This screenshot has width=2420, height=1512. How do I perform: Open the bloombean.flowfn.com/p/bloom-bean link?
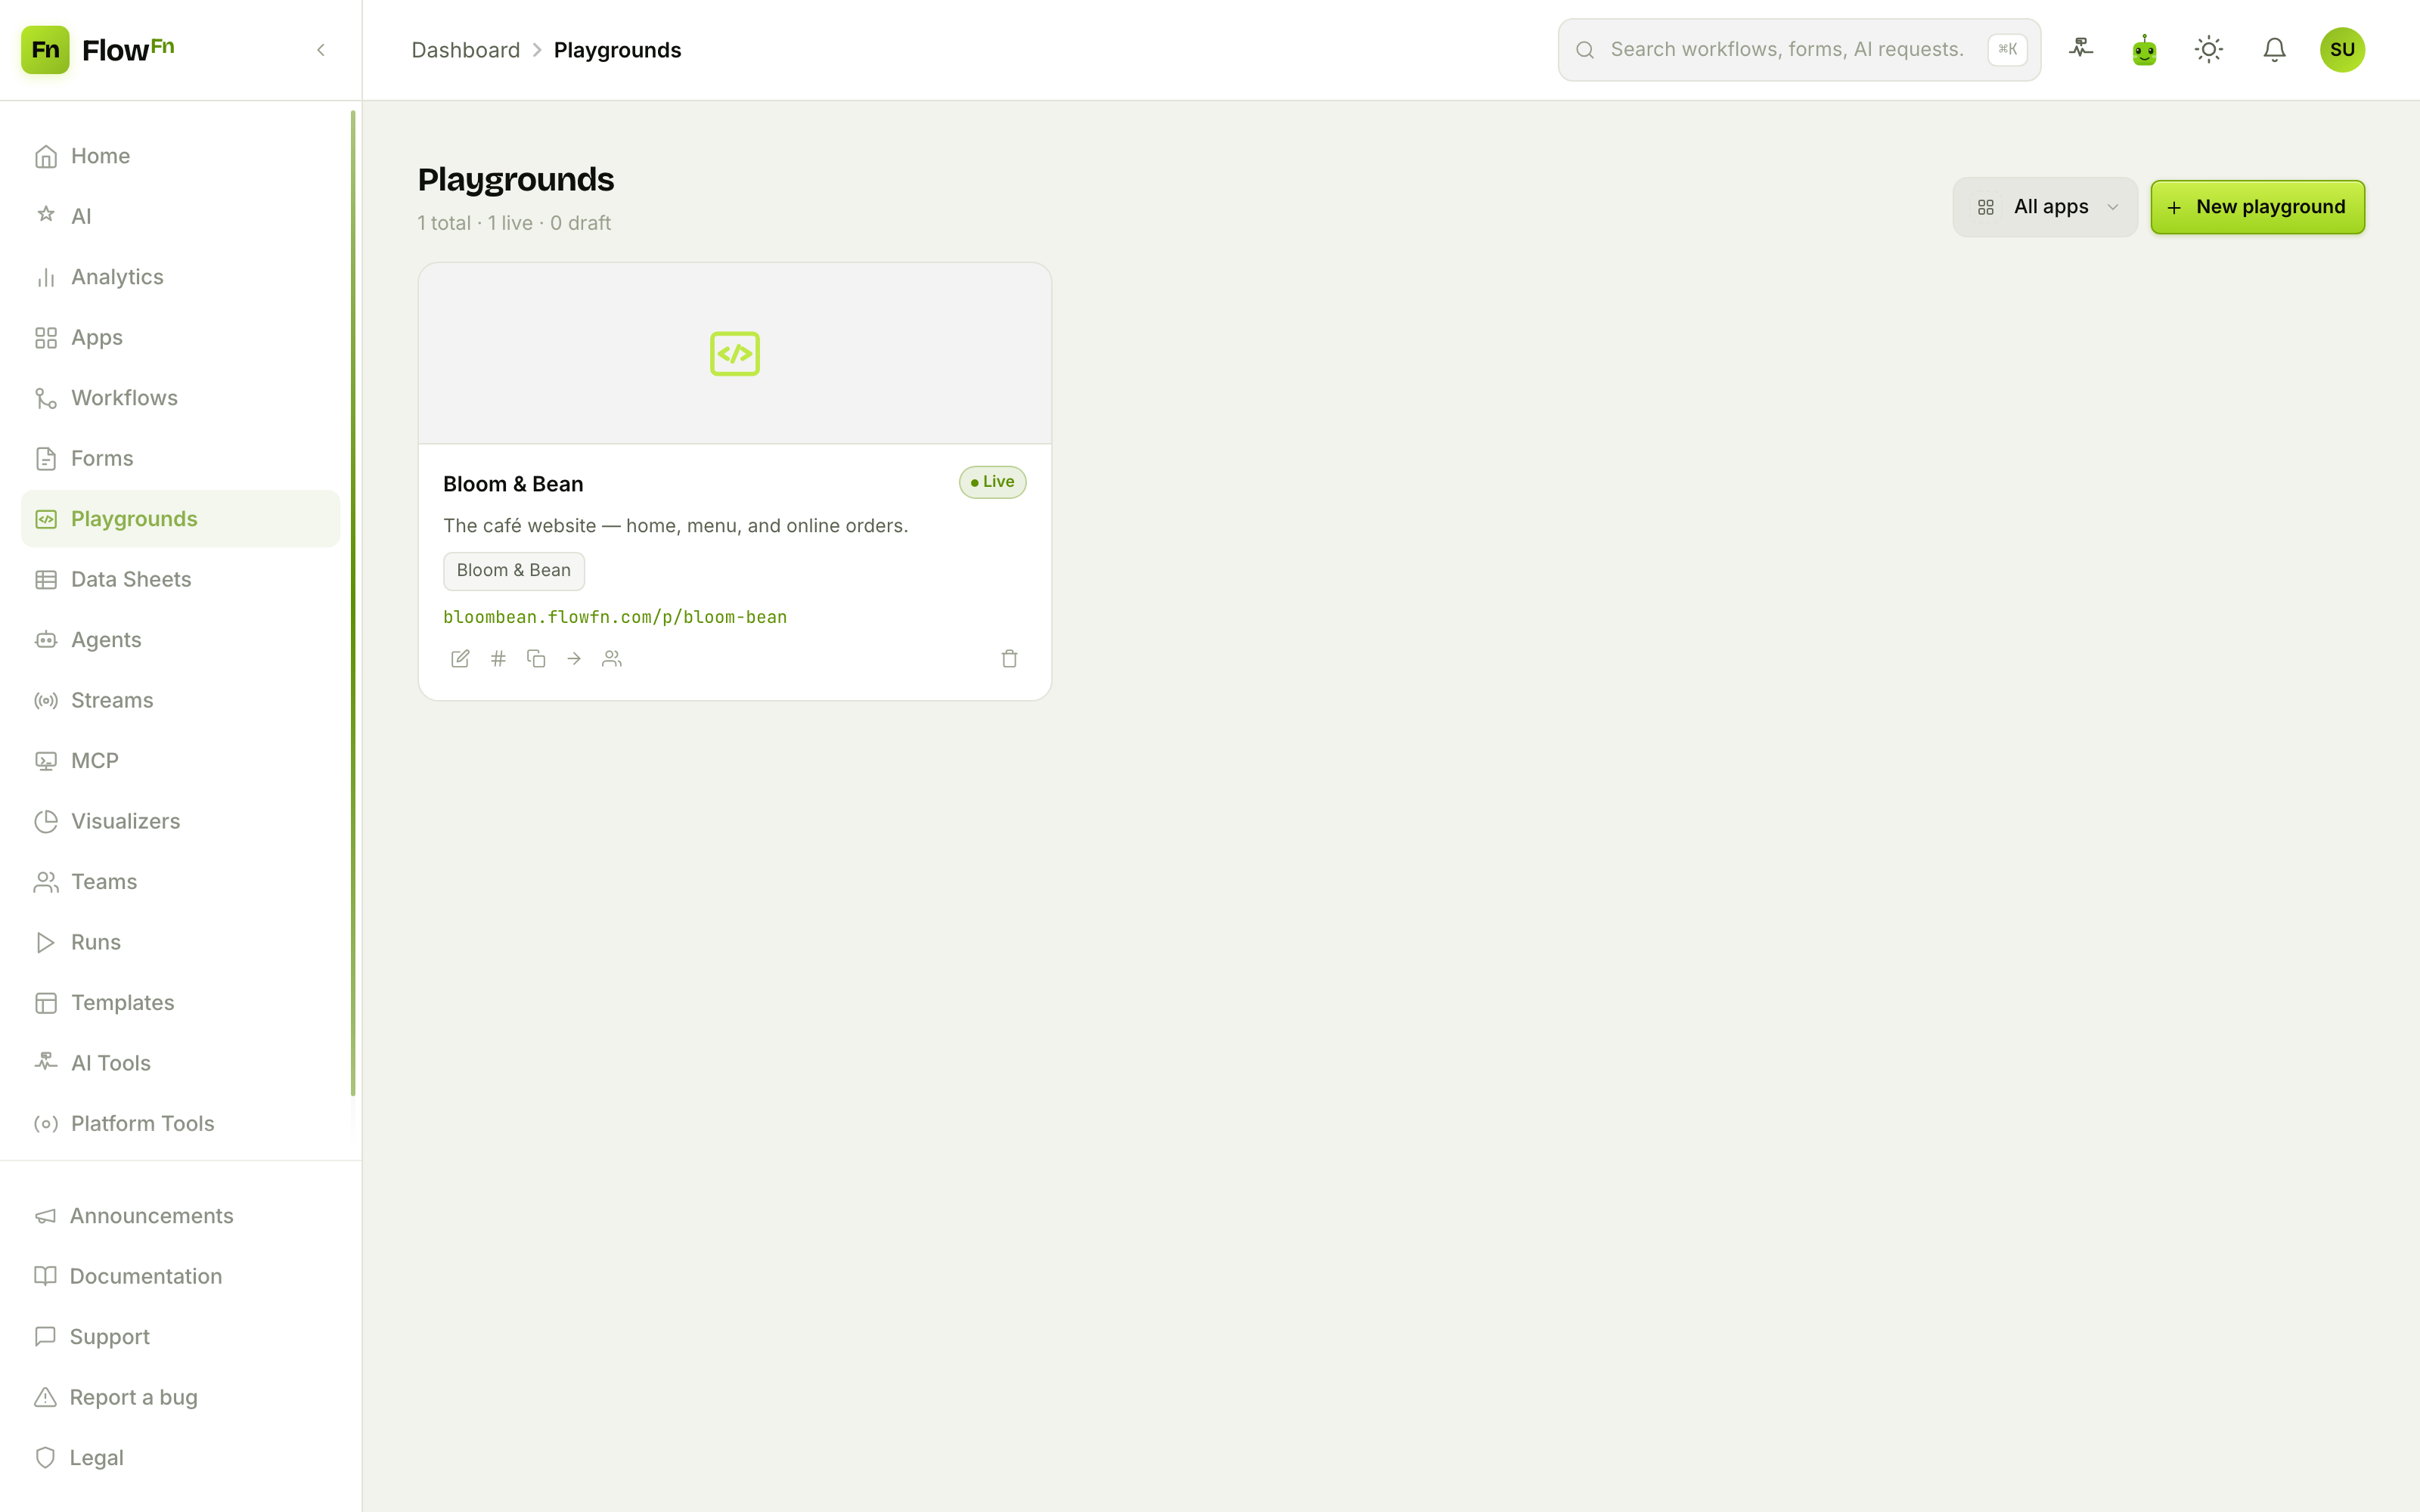tap(615, 617)
